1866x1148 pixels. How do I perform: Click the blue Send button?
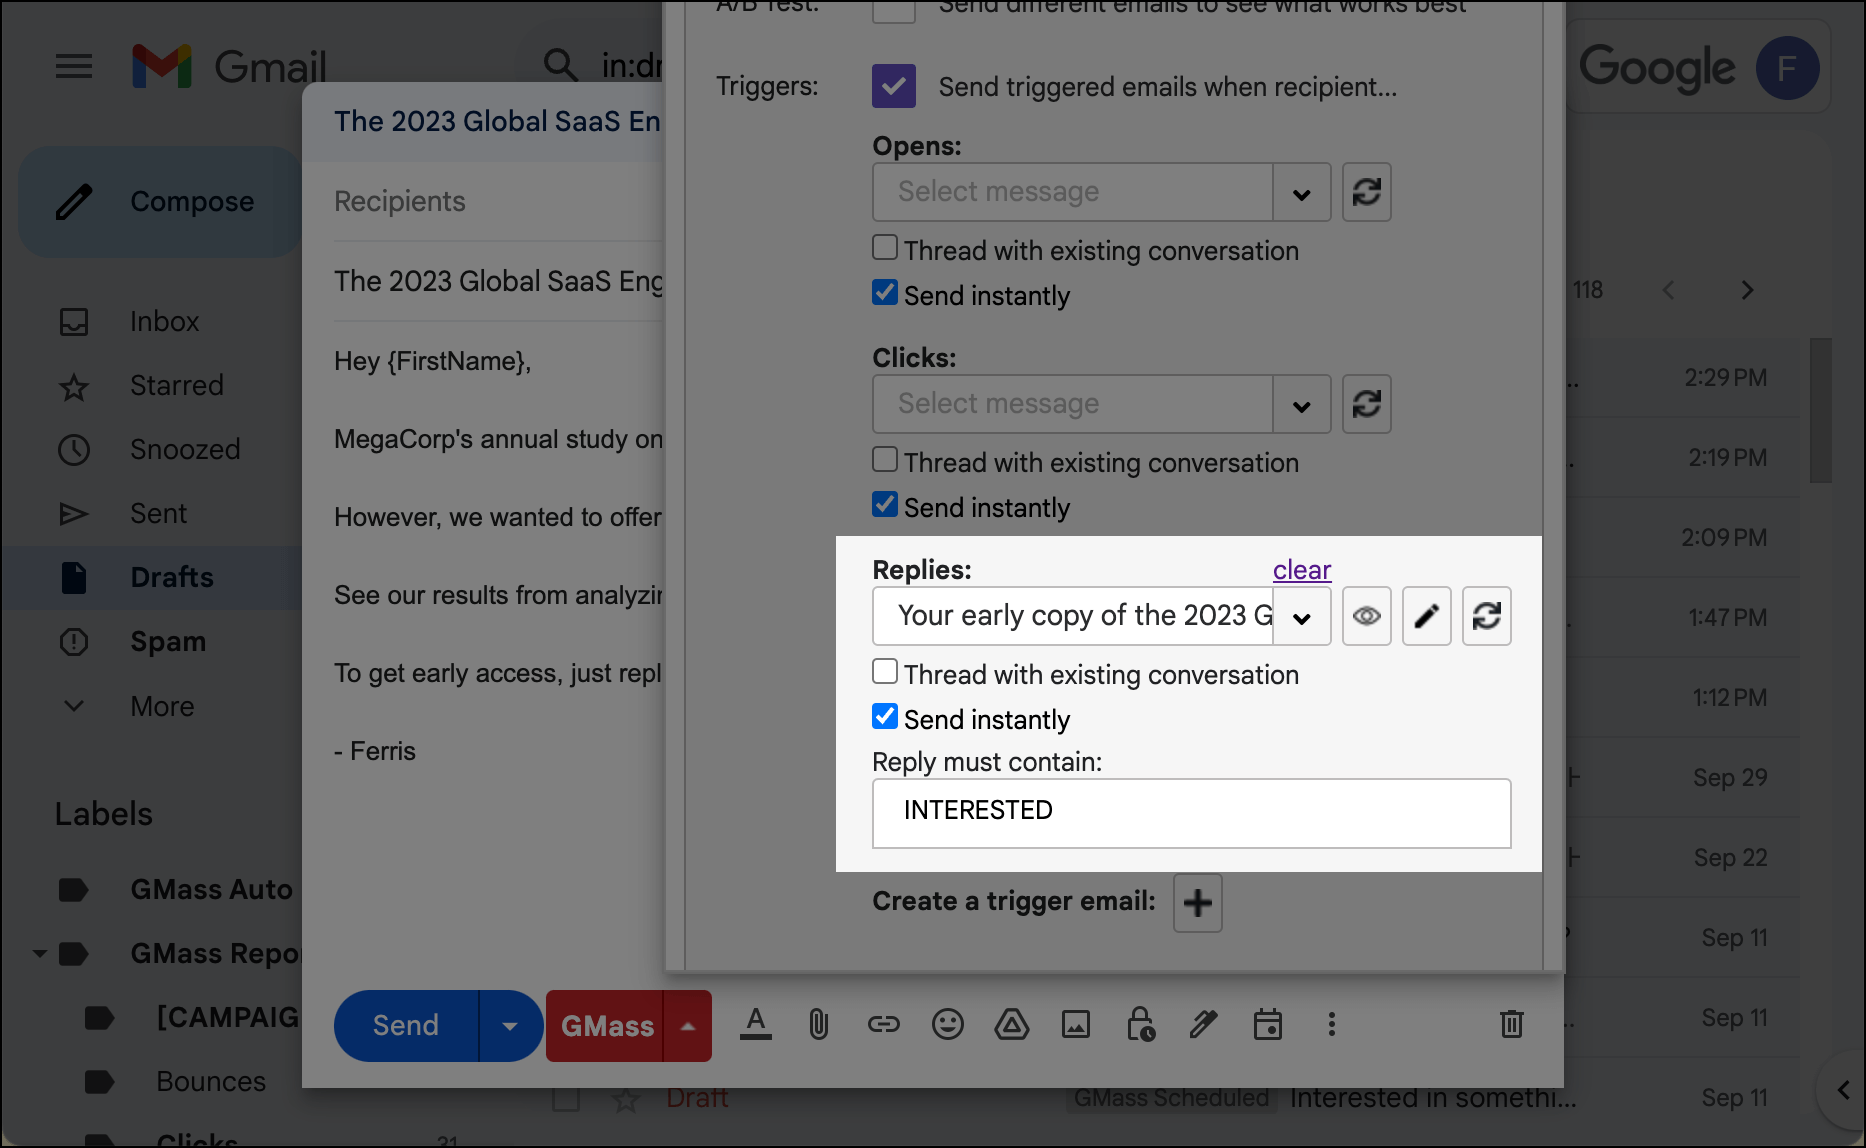point(406,1026)
